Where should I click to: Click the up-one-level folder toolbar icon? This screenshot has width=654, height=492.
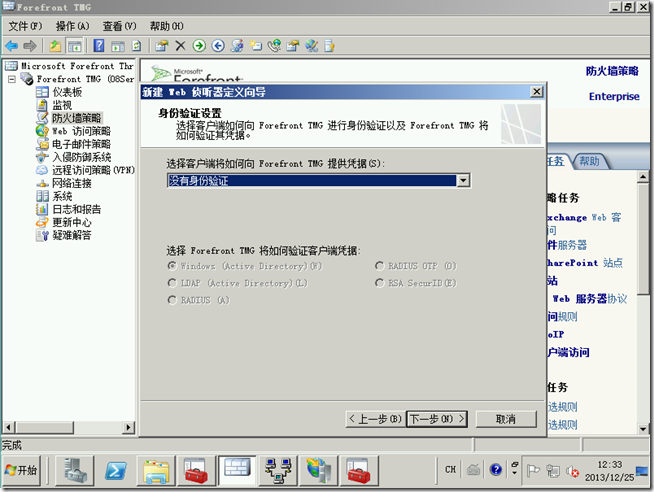tap(55, 46)
